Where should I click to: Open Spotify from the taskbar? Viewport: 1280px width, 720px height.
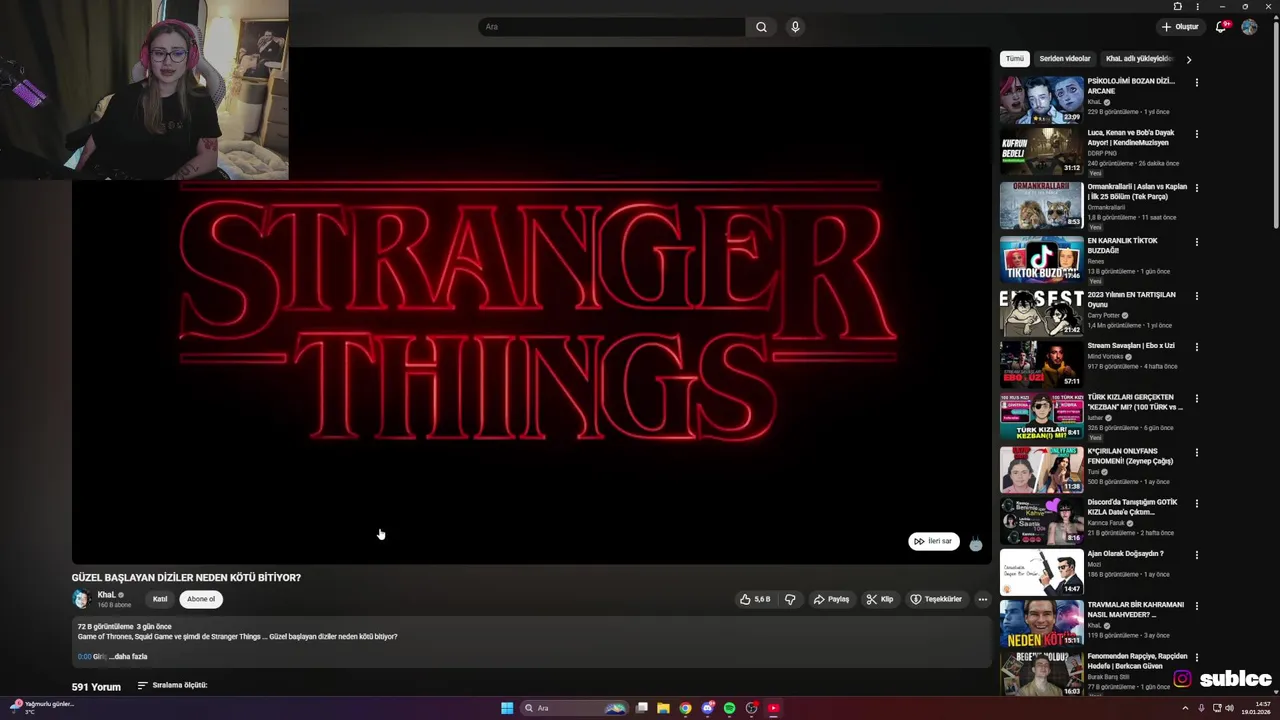click(729, 708)
